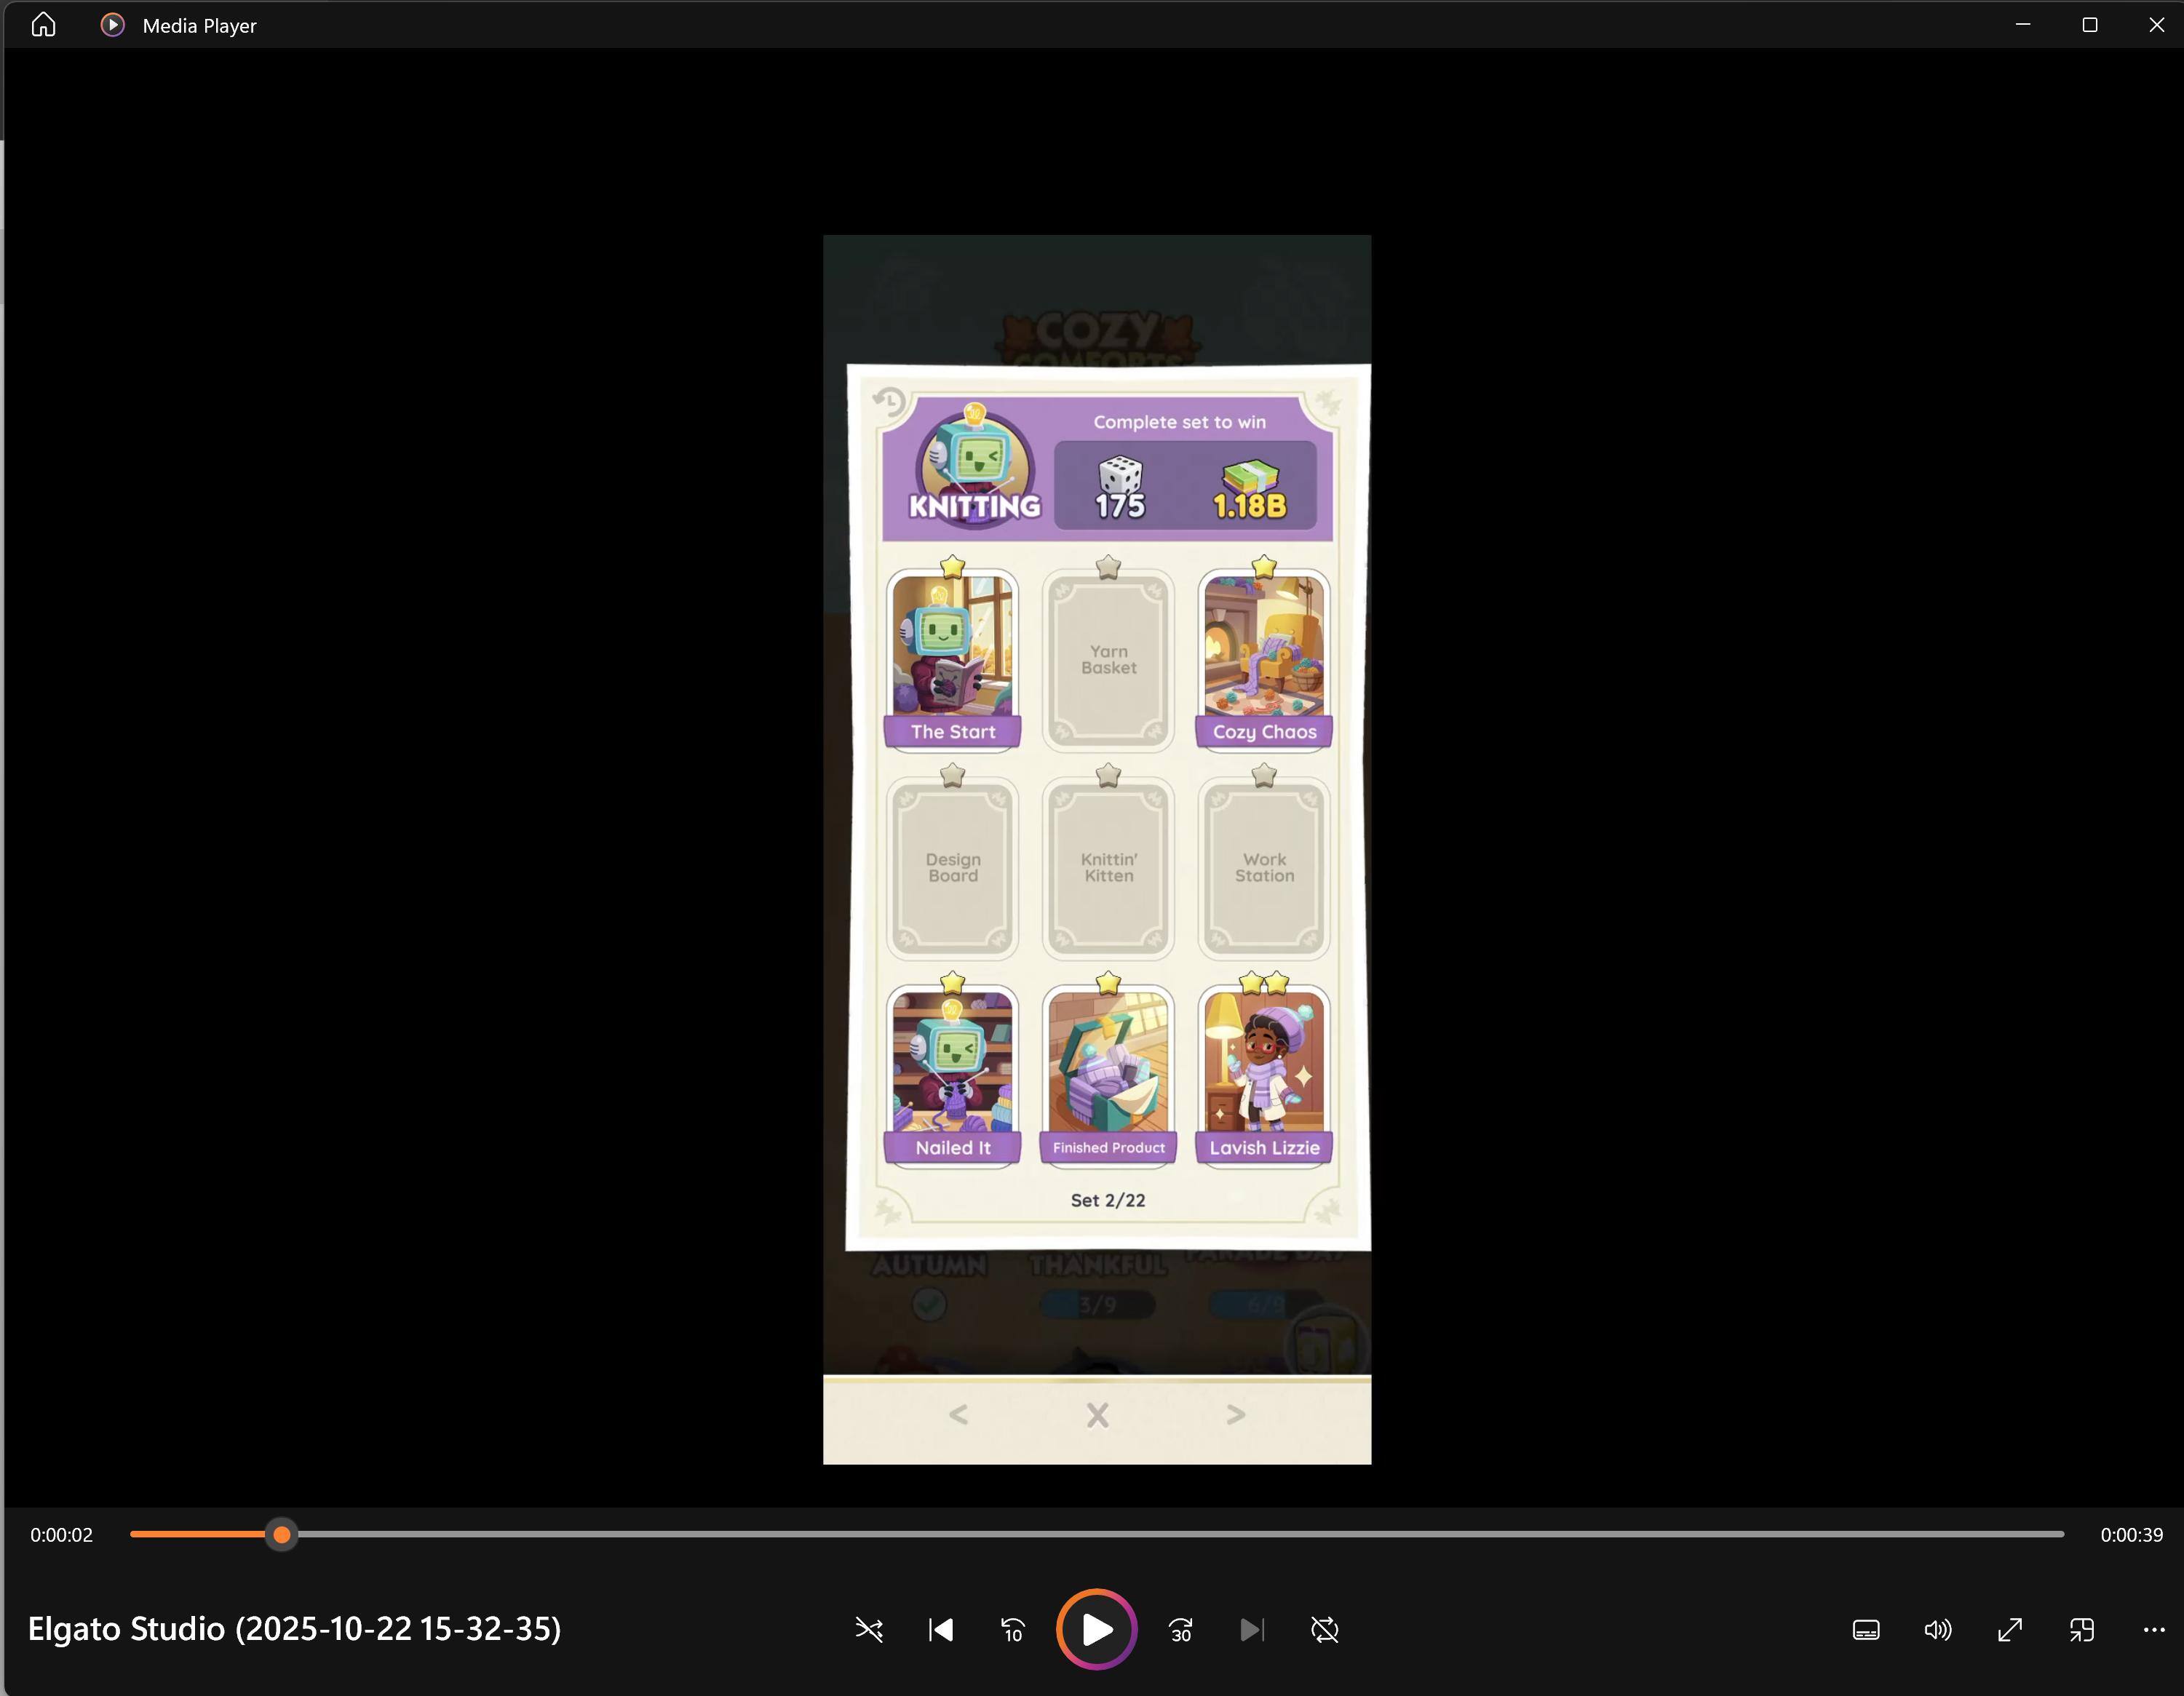Toggle shuffle playback mode
Screen dimensions: 2184x1696
(869, 1630)
